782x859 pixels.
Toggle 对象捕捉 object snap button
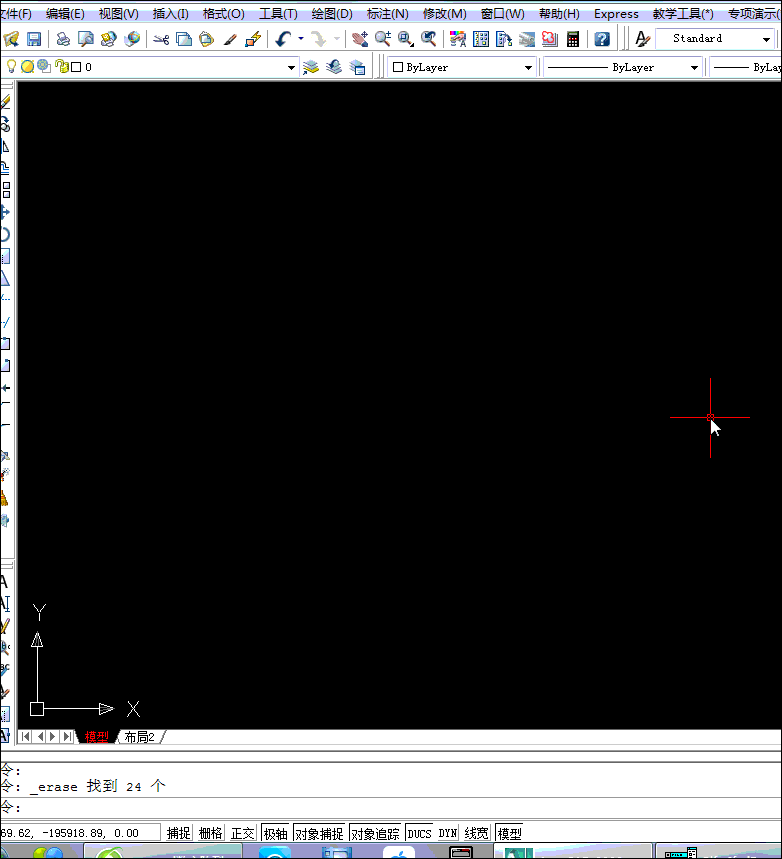[319, 833]
